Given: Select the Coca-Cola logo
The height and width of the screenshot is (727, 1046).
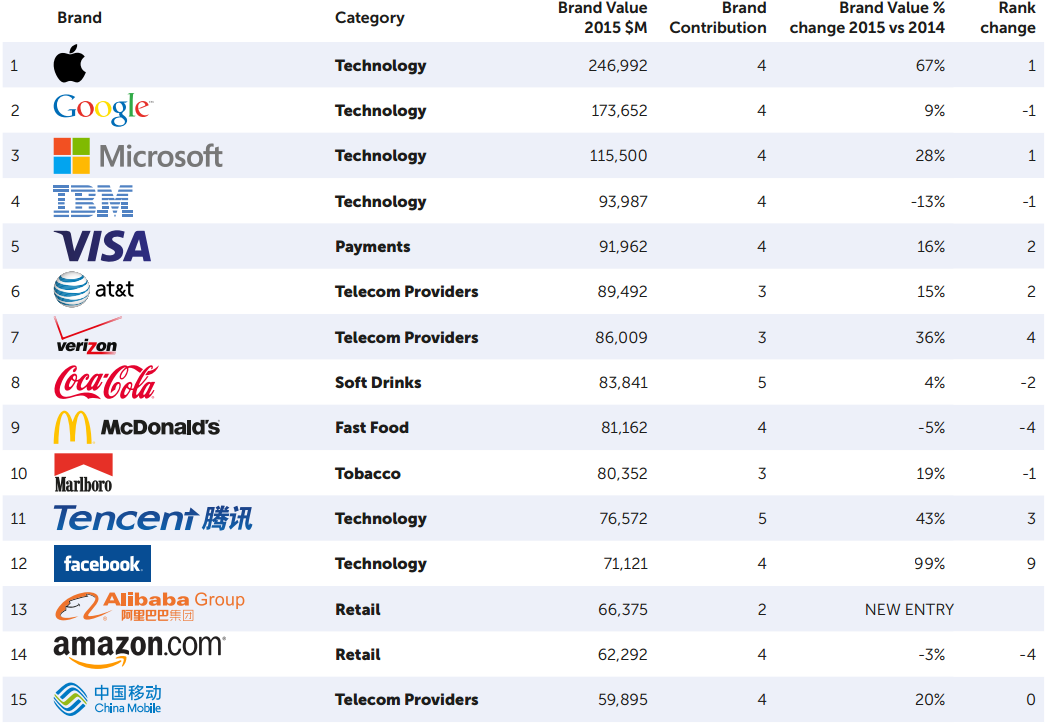Looking at the screenshot, I should (105, 382).
